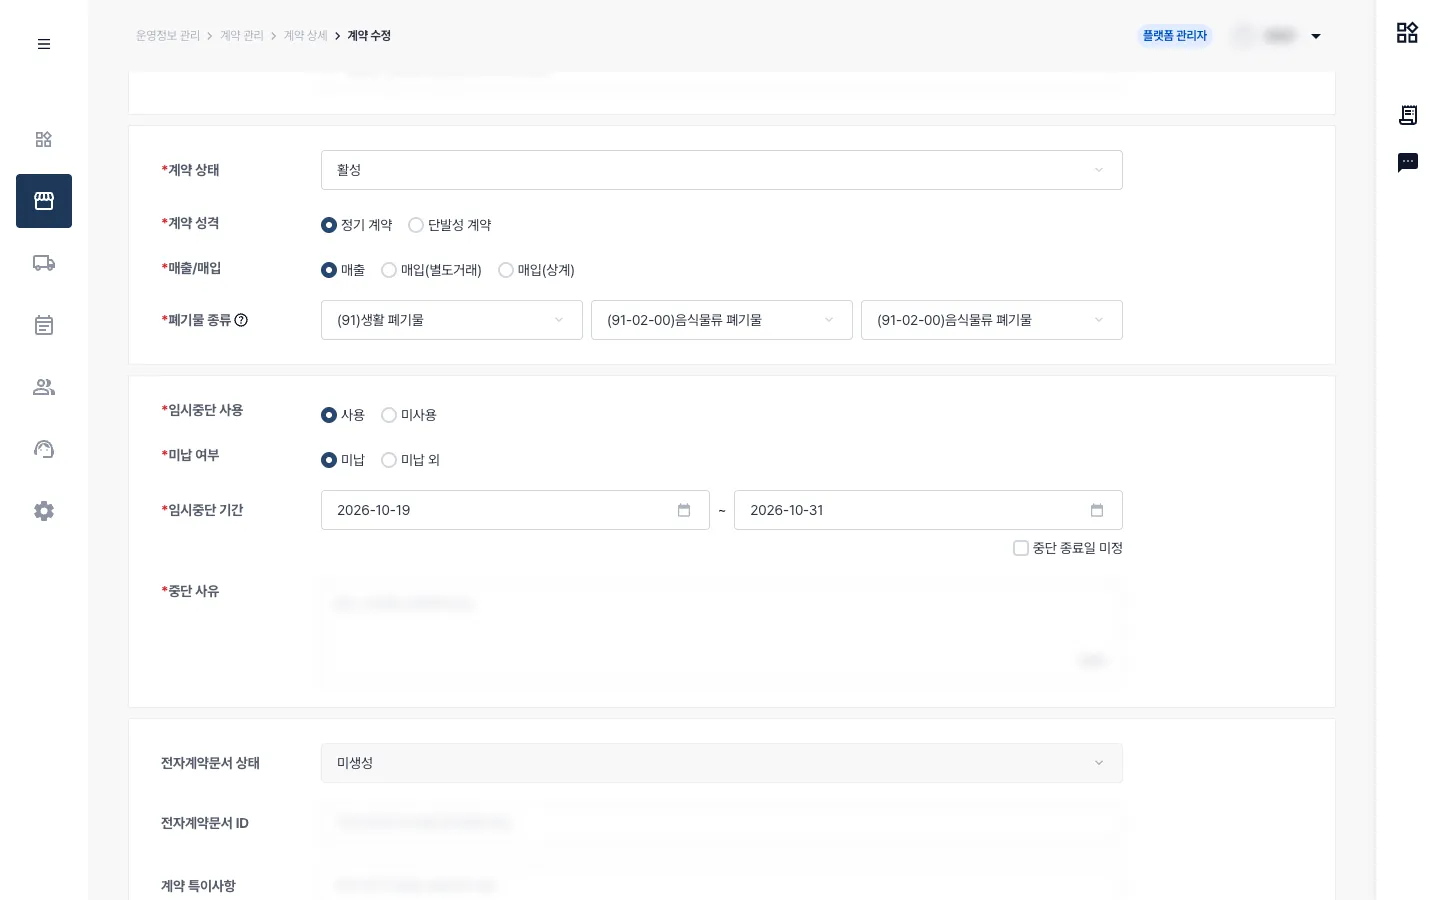
Task: Select the 단발성 계약 radio option
Action: (450, 225)
